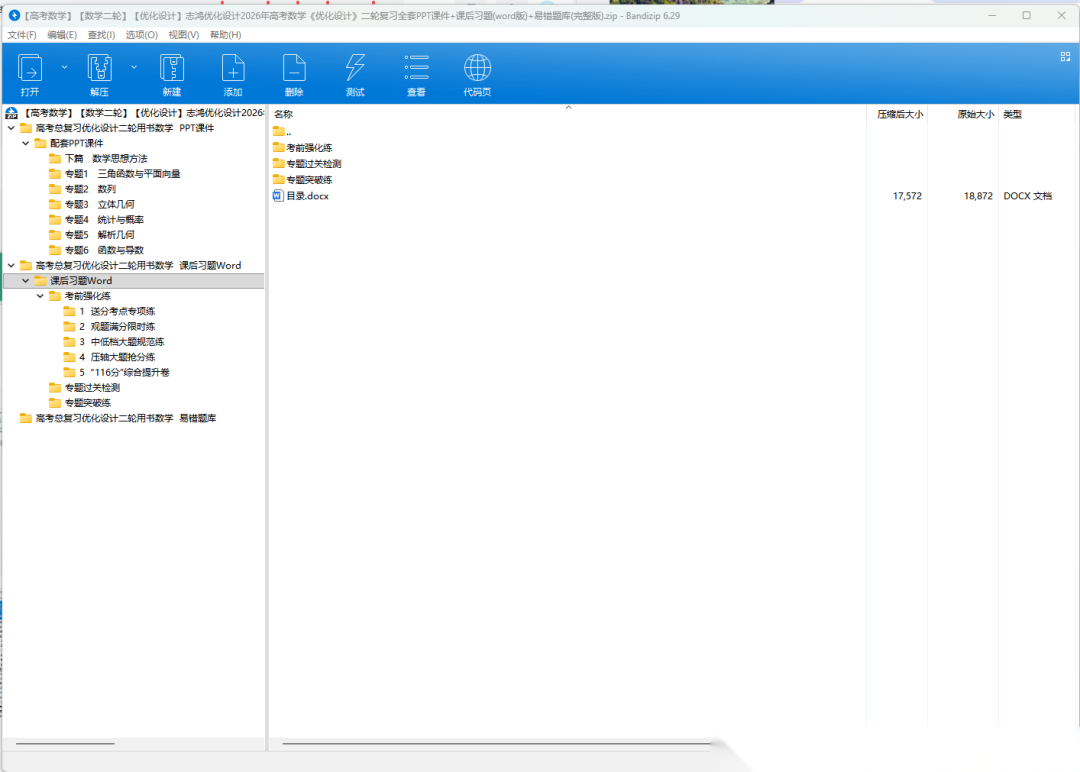The width and height of the screenshot is (1080, 772).
Task: Collapse the 配套PPT课件 tree node
Action: pyautogui.click(x=26, y=143)
